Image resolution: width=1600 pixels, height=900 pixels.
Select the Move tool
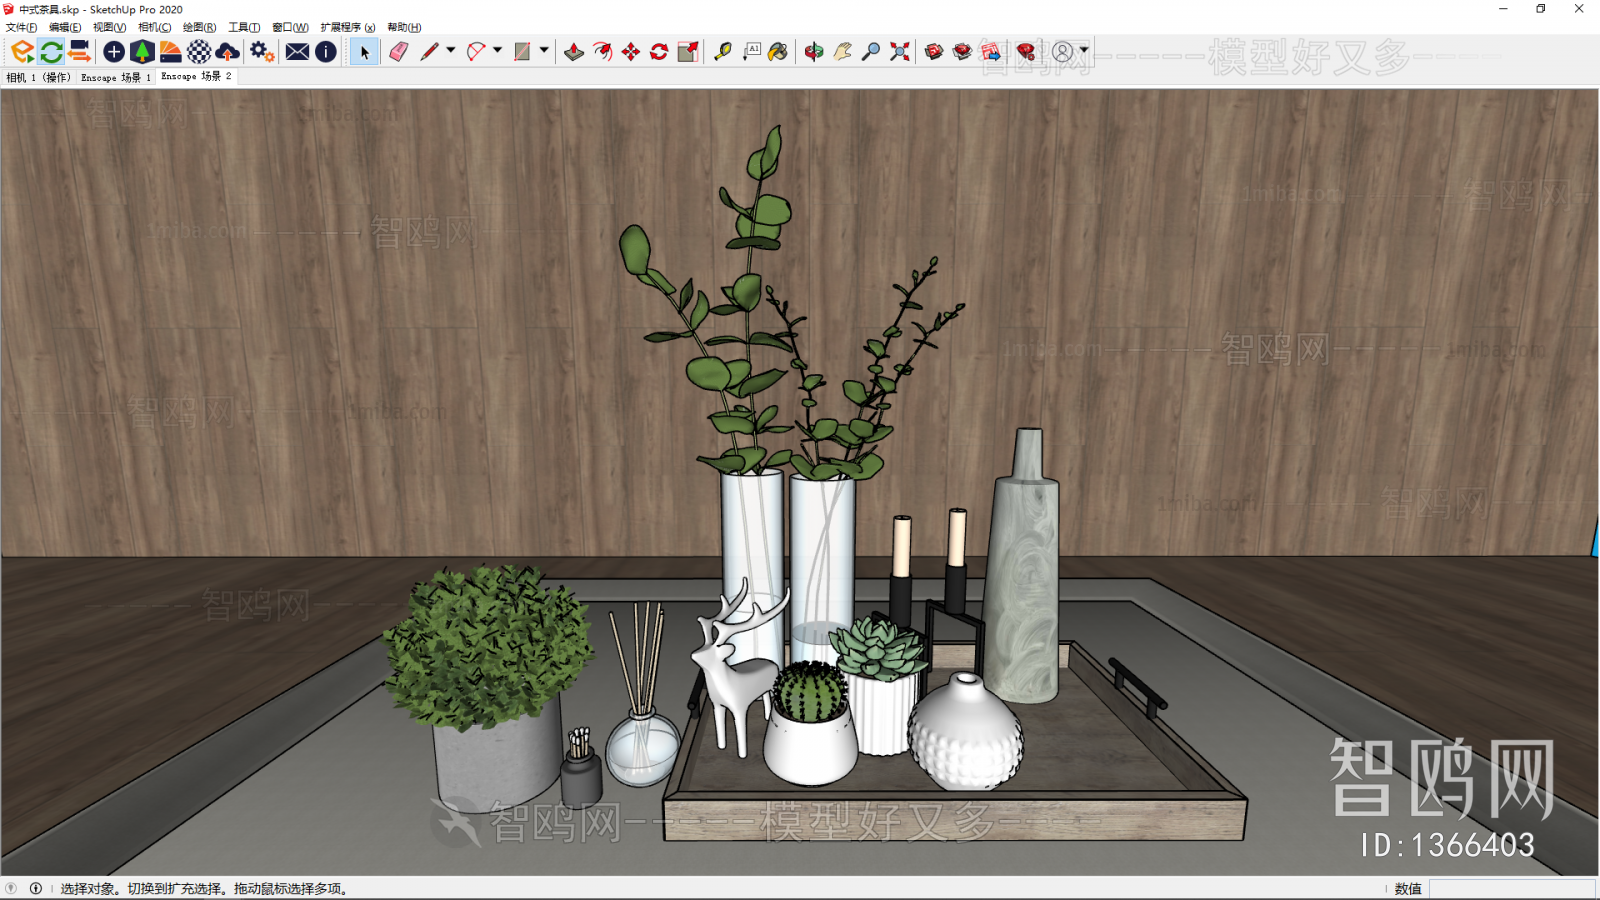point(631,52)
